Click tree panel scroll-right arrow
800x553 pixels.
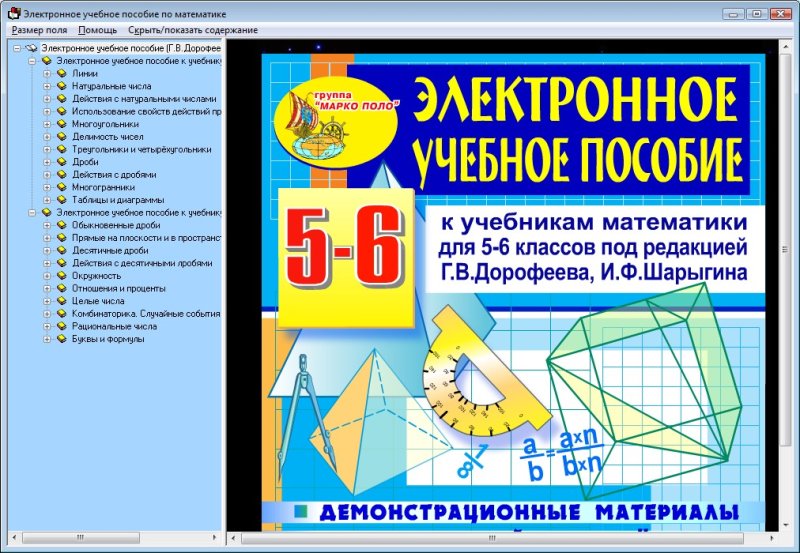(214, 538)
